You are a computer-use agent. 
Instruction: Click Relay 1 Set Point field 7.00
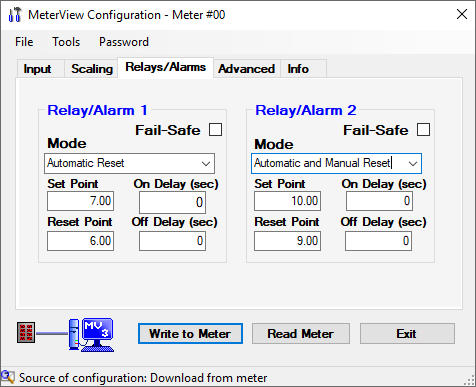point(80,201)
